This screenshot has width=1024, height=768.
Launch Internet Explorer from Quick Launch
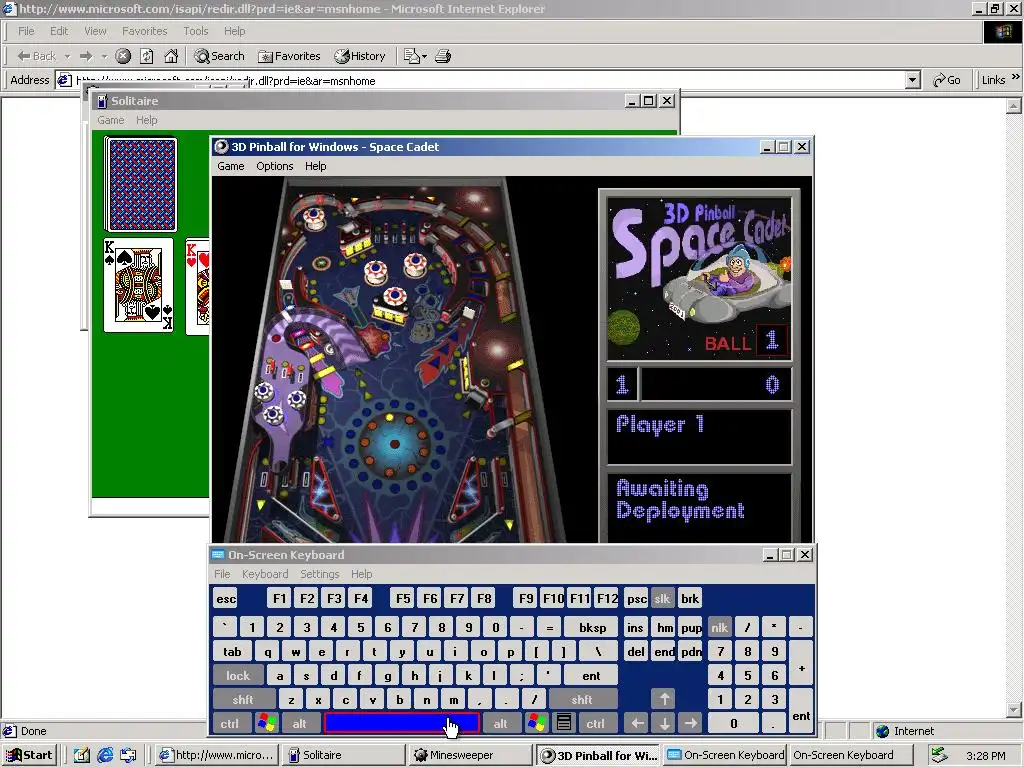pyautogui.click(x=105, y=755)
